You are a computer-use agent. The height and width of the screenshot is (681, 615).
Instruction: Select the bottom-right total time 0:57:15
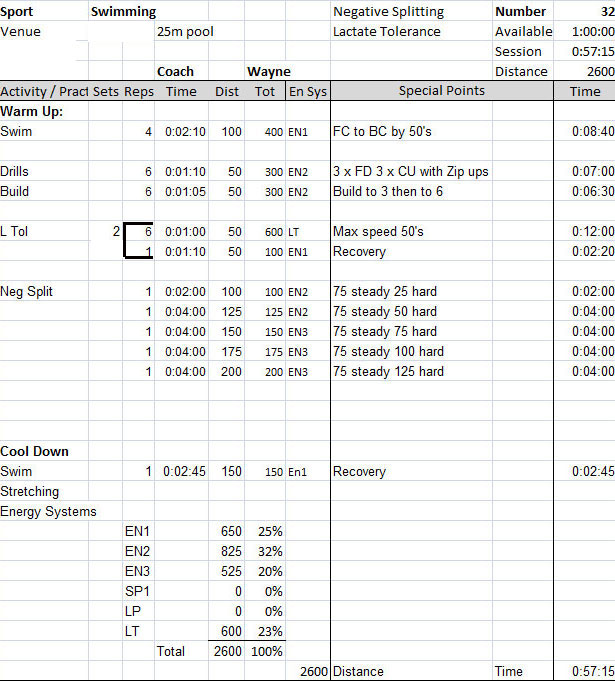[593, 671]
